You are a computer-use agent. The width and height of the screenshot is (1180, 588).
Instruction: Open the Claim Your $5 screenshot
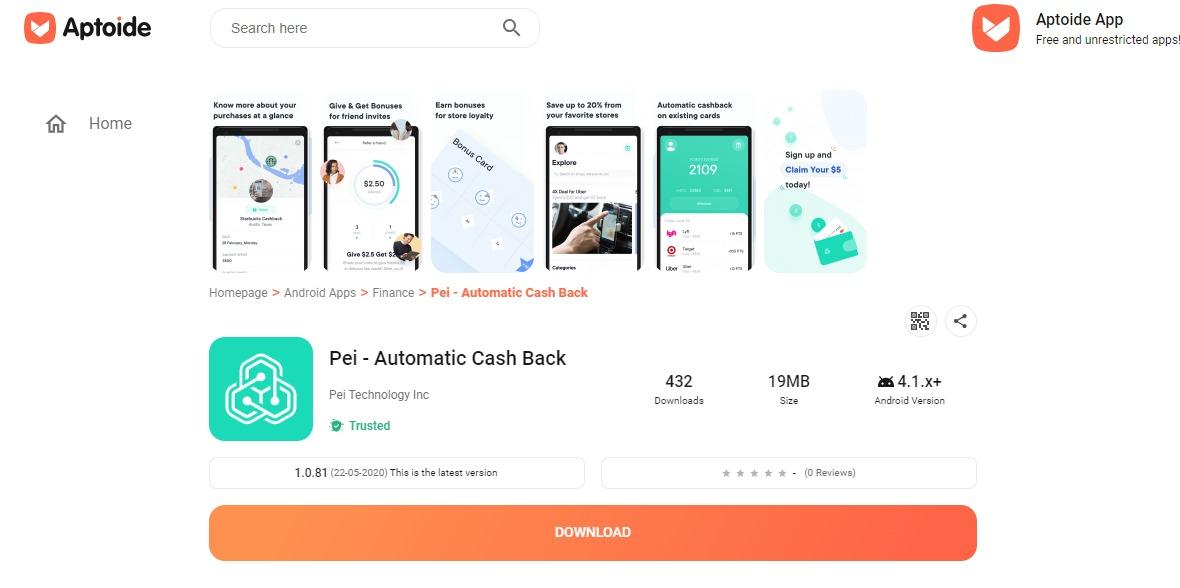click(815, 181)
